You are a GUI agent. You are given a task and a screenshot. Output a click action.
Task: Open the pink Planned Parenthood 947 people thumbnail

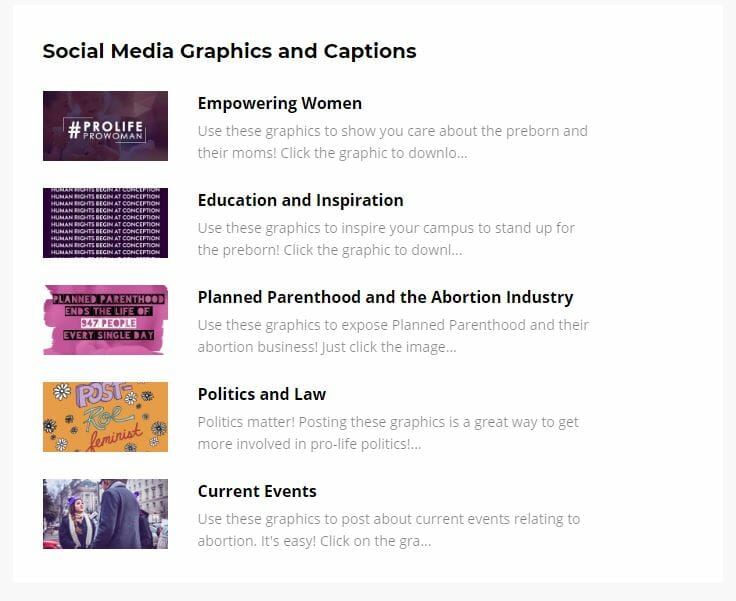point(105,320)
